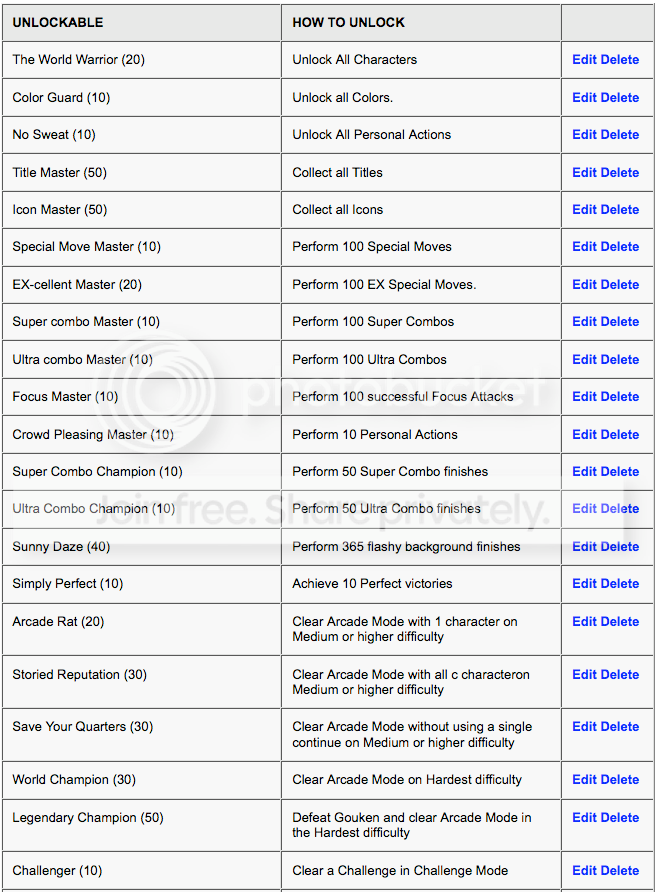Edit Save Your Quarters entry
The image size is (655, 892).
tap(584, 726)
